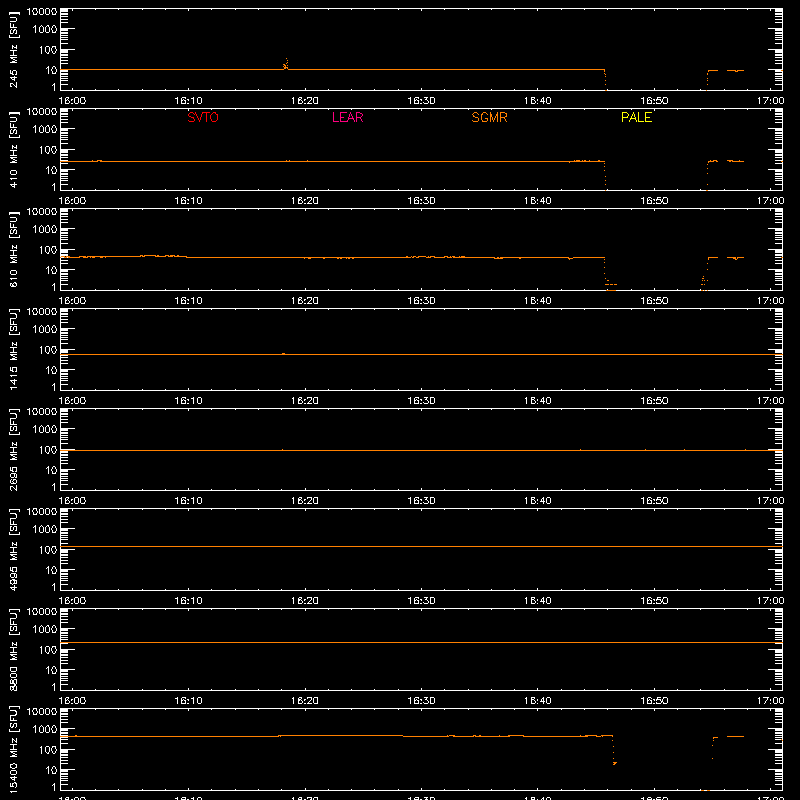Click 16:30 time label under 245 MHz plot
Screen dimensions: 800x800
tap(421, 101)
